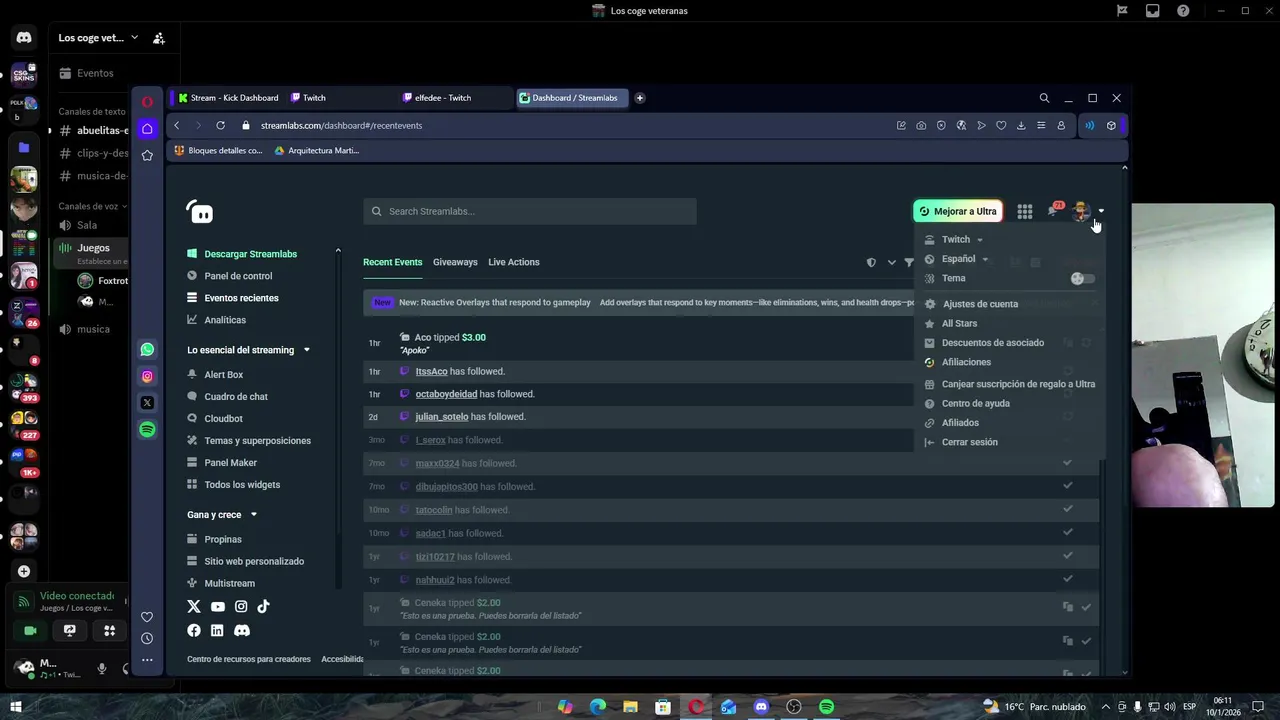Screen dimensions: 1280x720
Task: Open the Alert Box sidebar item
Action: (x=224, y=375)
